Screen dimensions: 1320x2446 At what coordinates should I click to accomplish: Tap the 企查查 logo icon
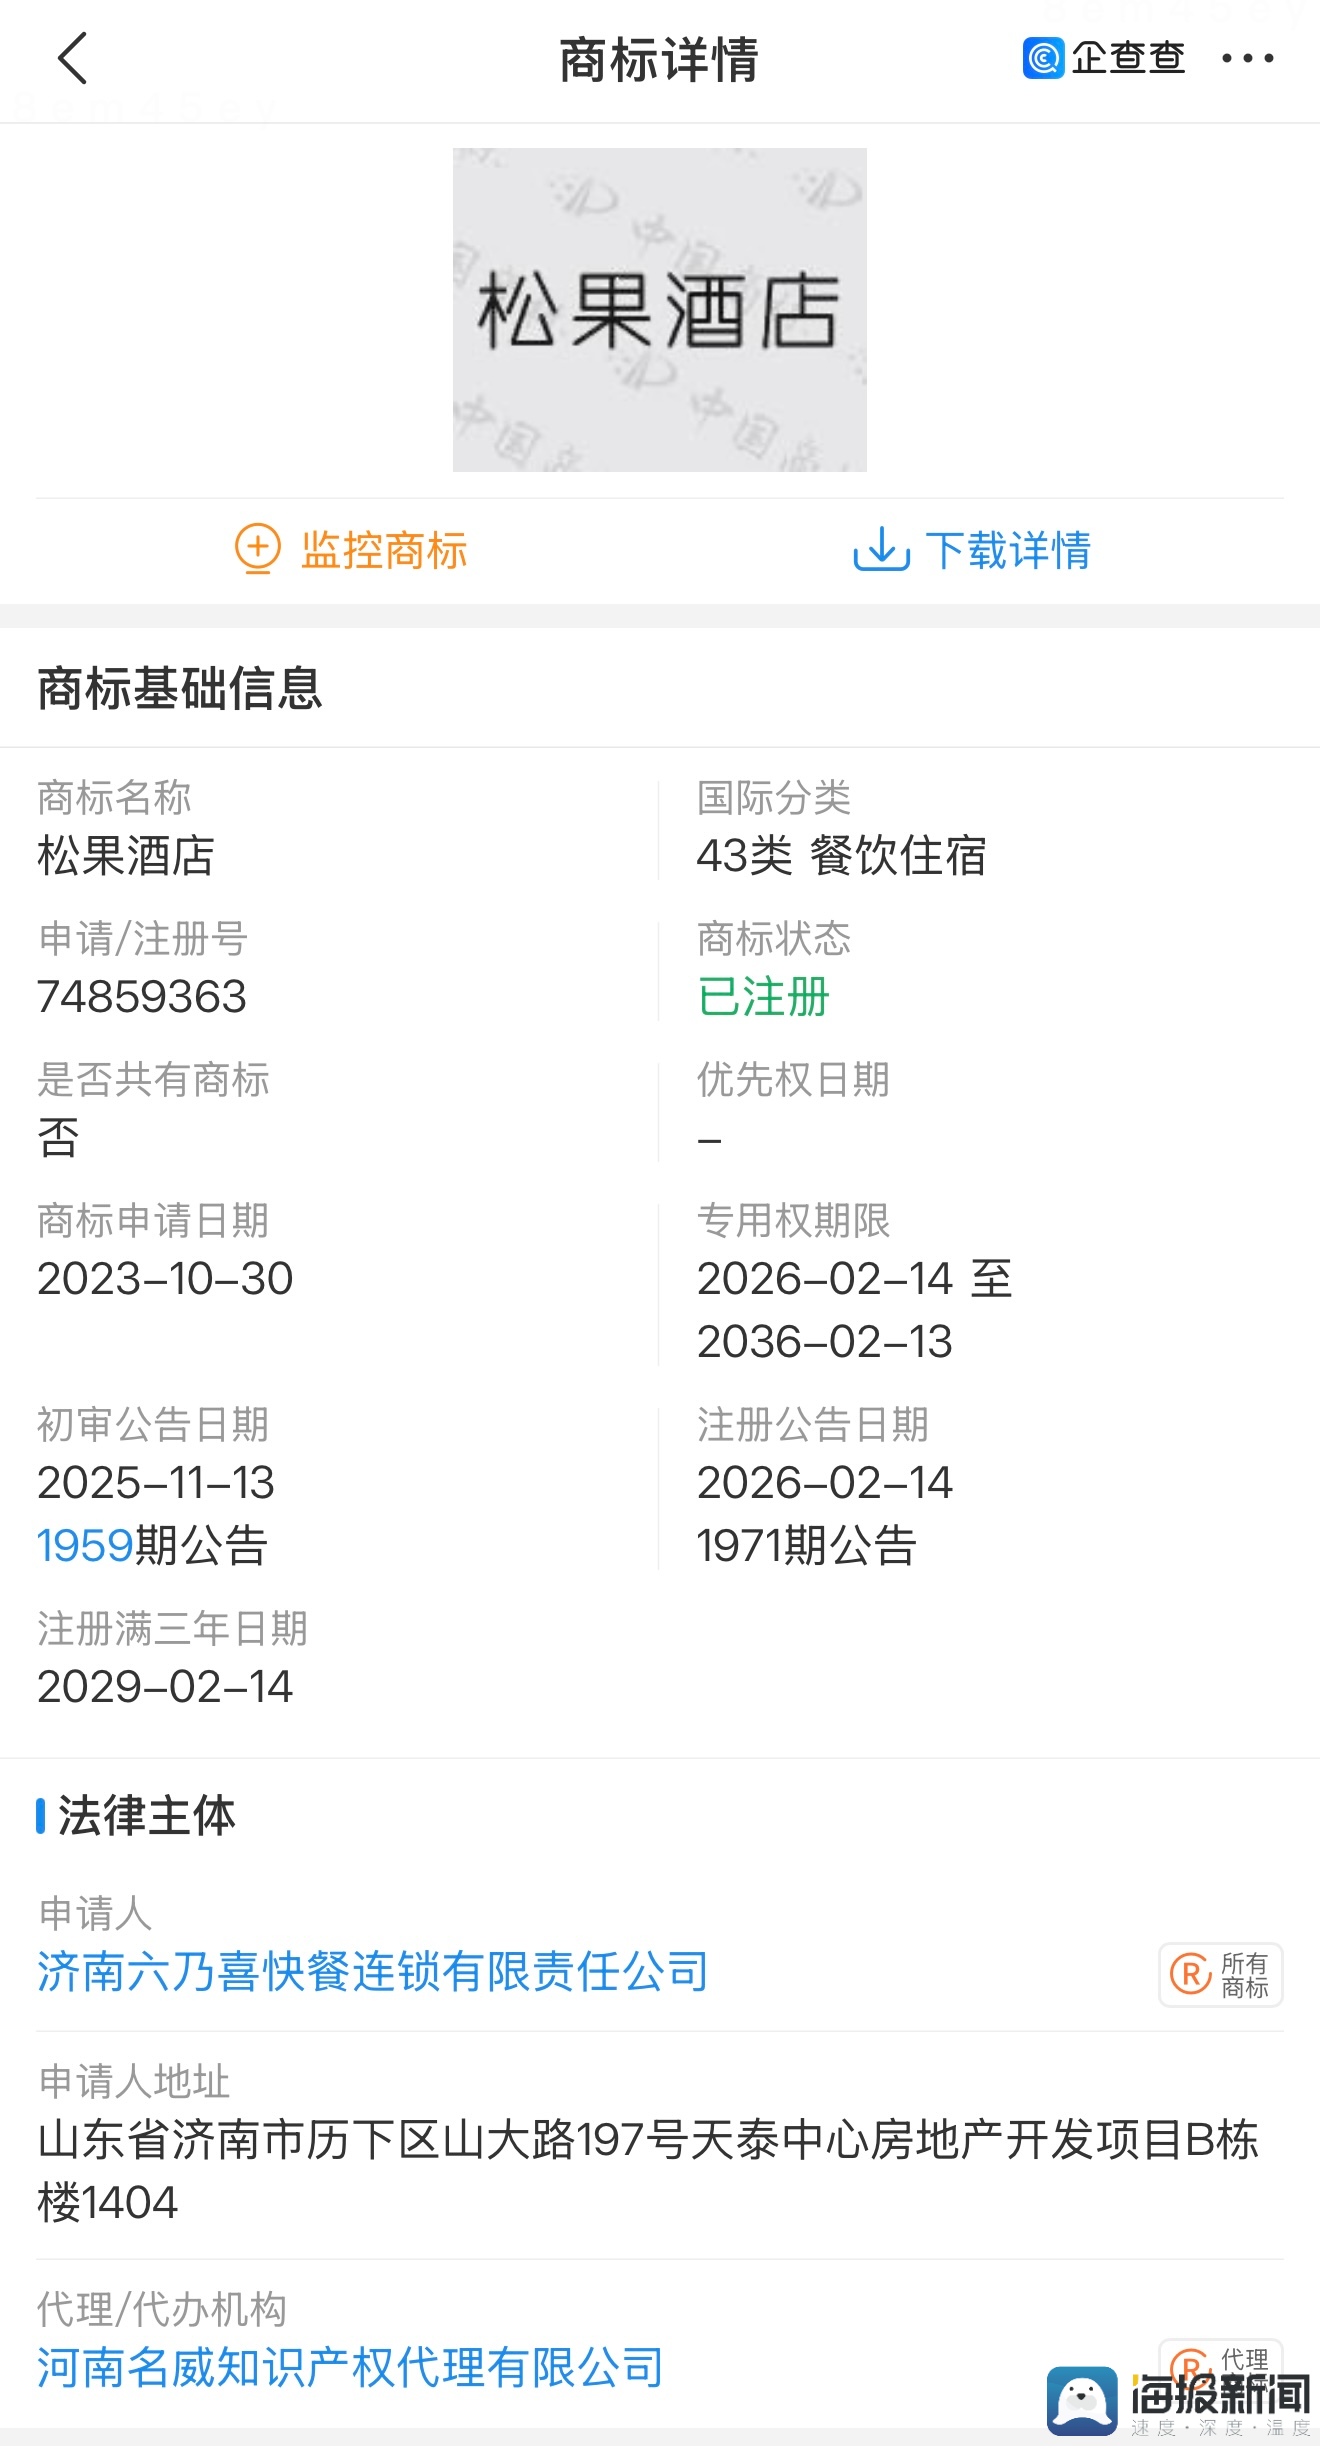pos(1043,58)
